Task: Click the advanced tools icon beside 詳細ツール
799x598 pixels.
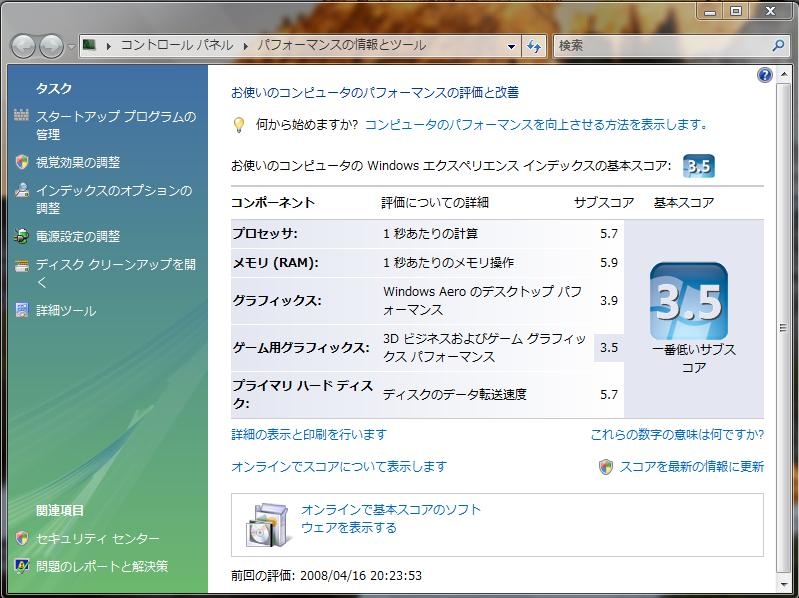Action: coord(21,310)
